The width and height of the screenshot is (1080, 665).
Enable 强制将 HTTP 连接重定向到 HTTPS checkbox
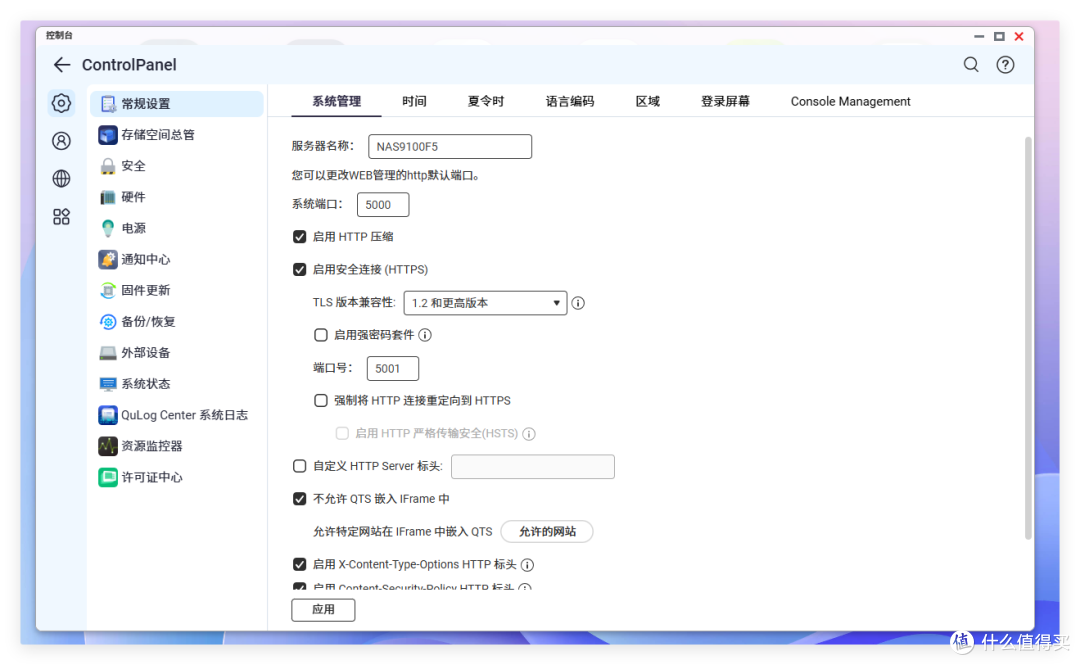pos(320,400)
